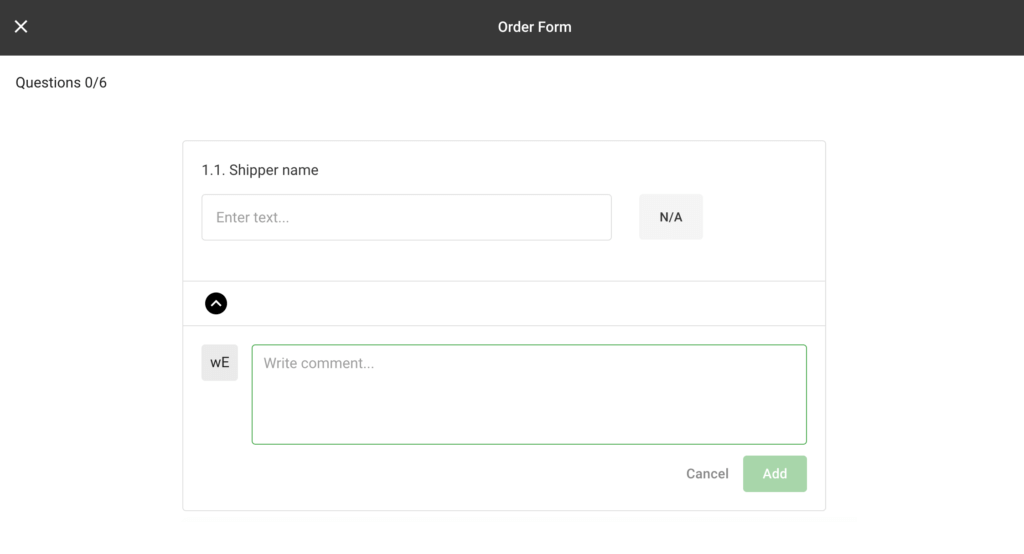Focus the Shipper name text field
The height and width of the screenshot is (554, 1024).
pos(406,217)
